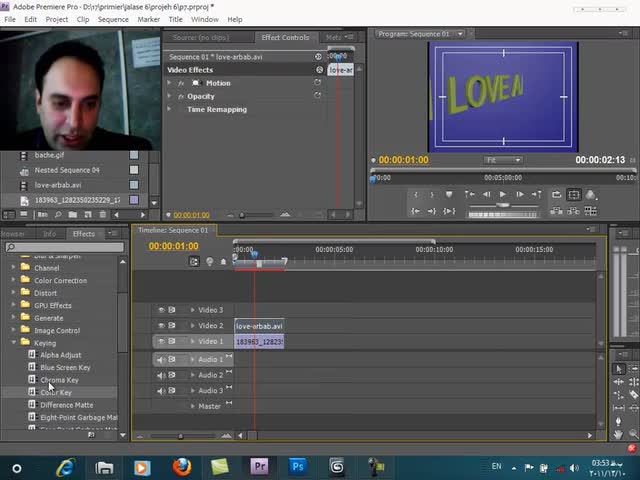
Task: Select love-arbab.avi in the project list
Action: pos(58,185)
